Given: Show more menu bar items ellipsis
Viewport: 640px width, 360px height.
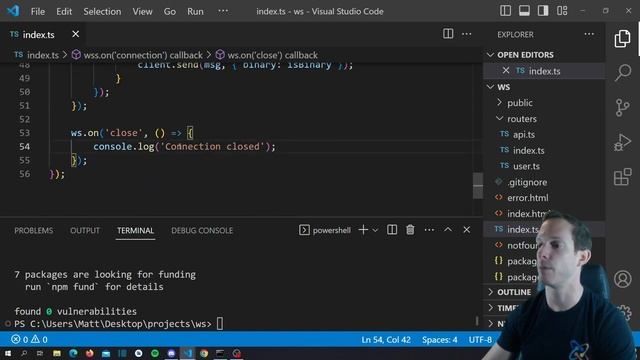Looking at the screenshot, I should point(223,11).
